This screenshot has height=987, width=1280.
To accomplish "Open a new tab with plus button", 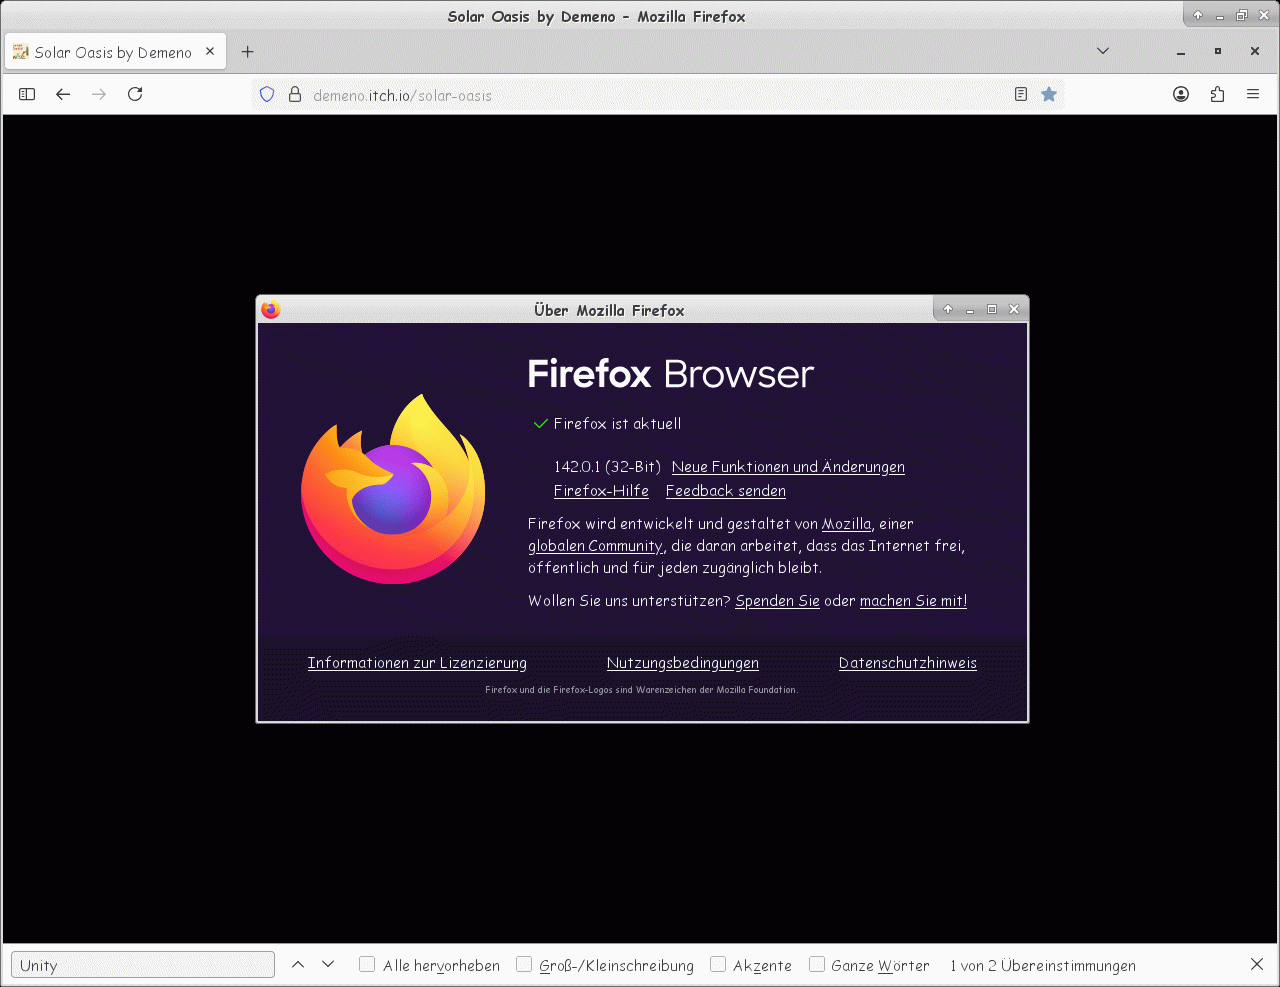I will click(x=248, y=52).
